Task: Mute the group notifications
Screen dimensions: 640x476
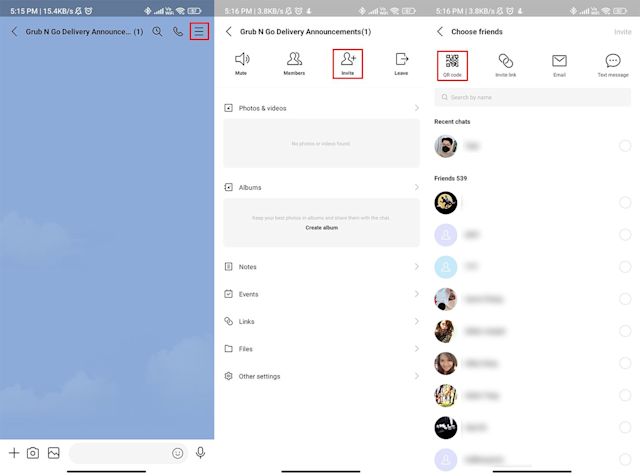Action: coord(241,64)
